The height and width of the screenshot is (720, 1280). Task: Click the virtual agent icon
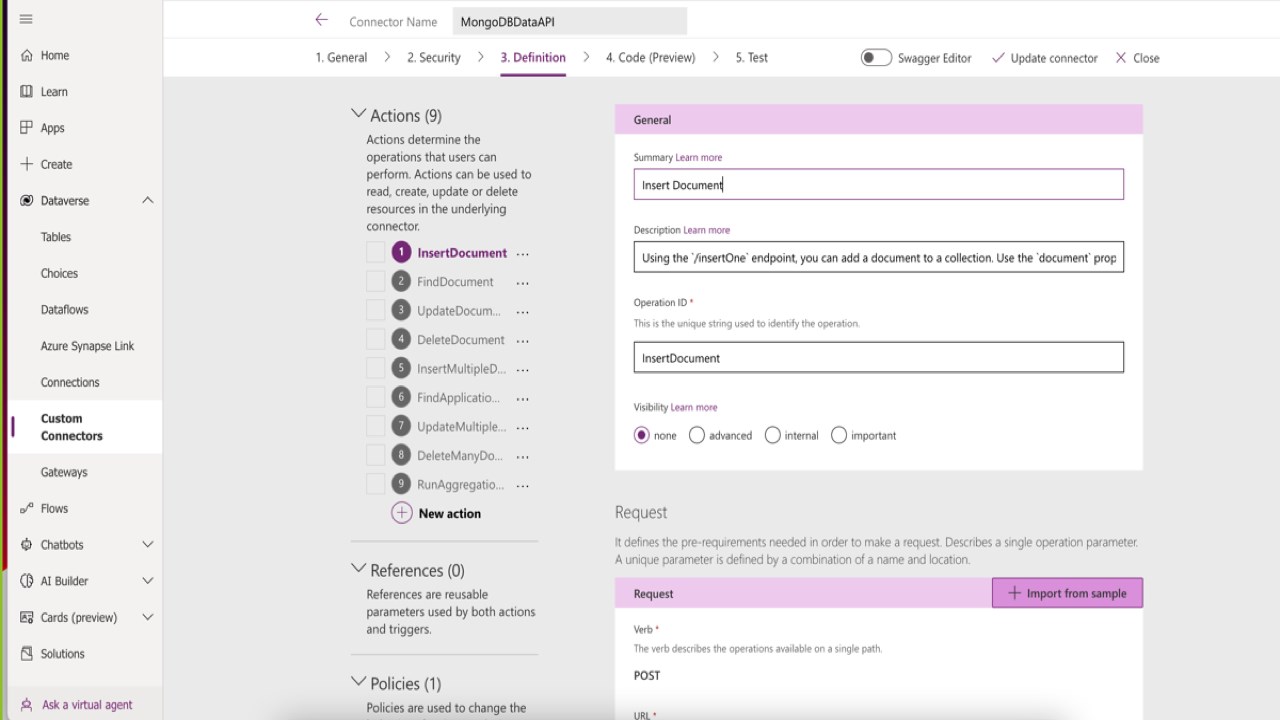coord(27,705)
